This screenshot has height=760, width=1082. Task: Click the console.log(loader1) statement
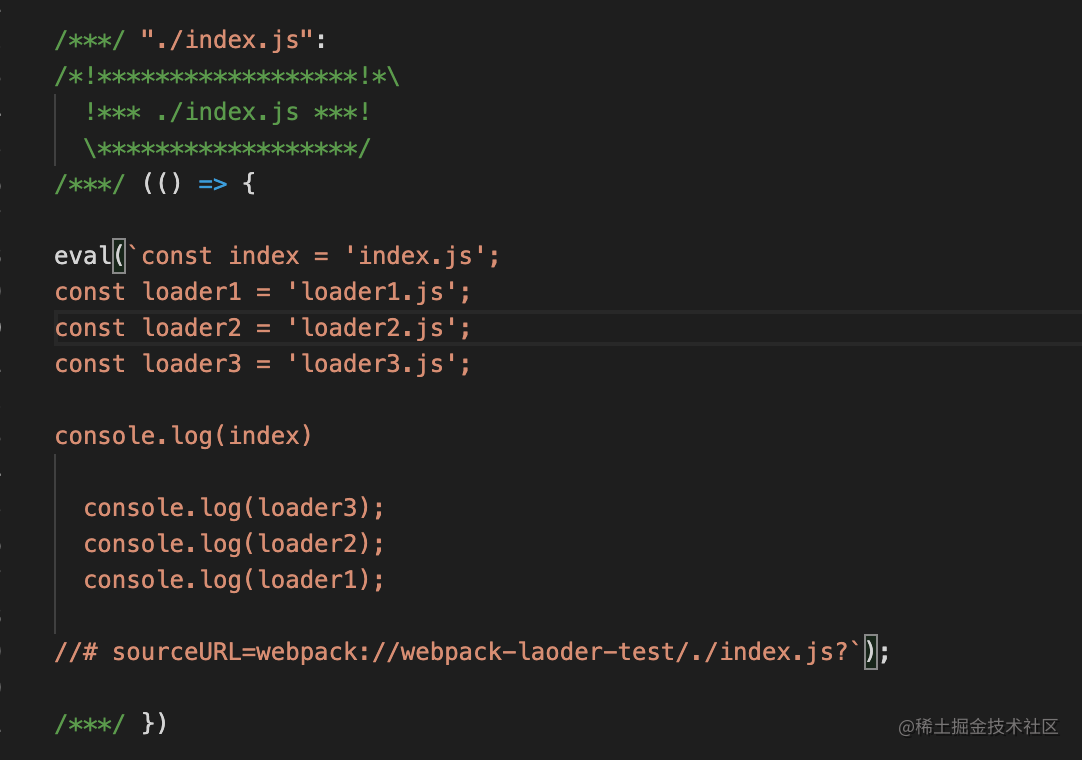tap(234, 580)
